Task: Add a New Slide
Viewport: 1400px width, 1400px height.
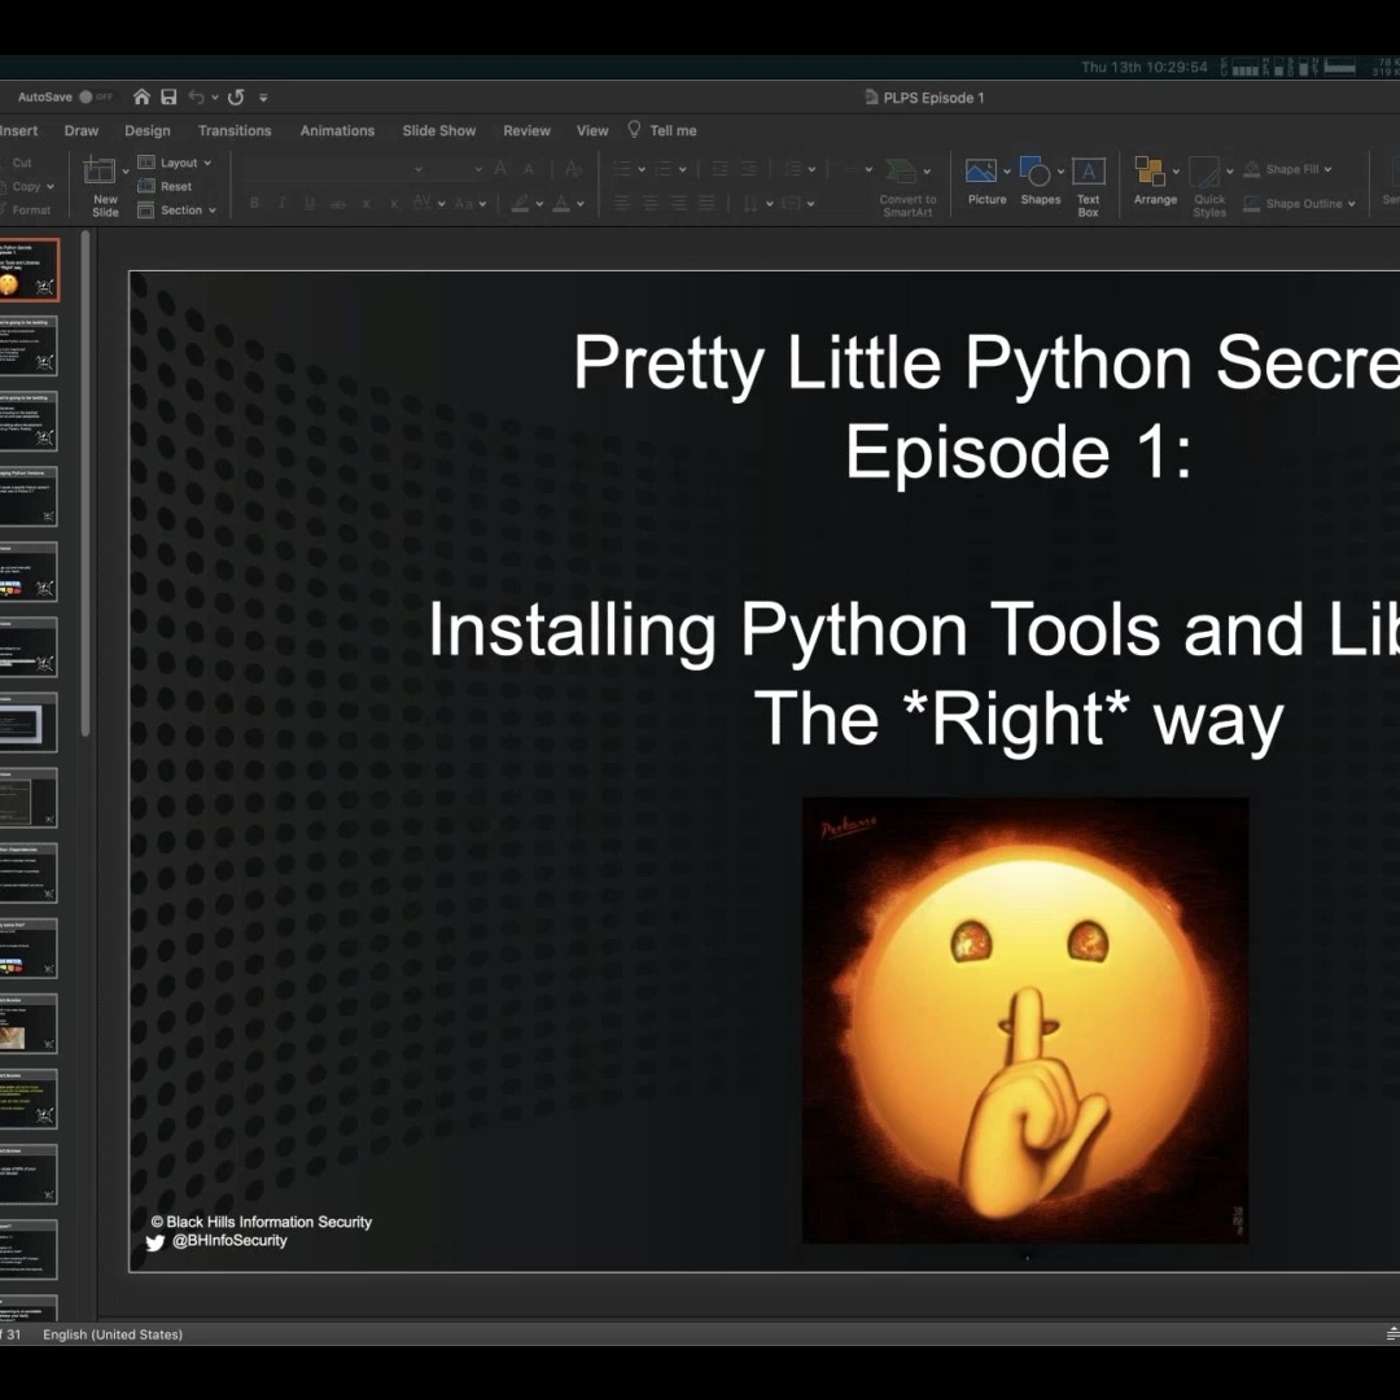Action: click(x=103, y=185)
